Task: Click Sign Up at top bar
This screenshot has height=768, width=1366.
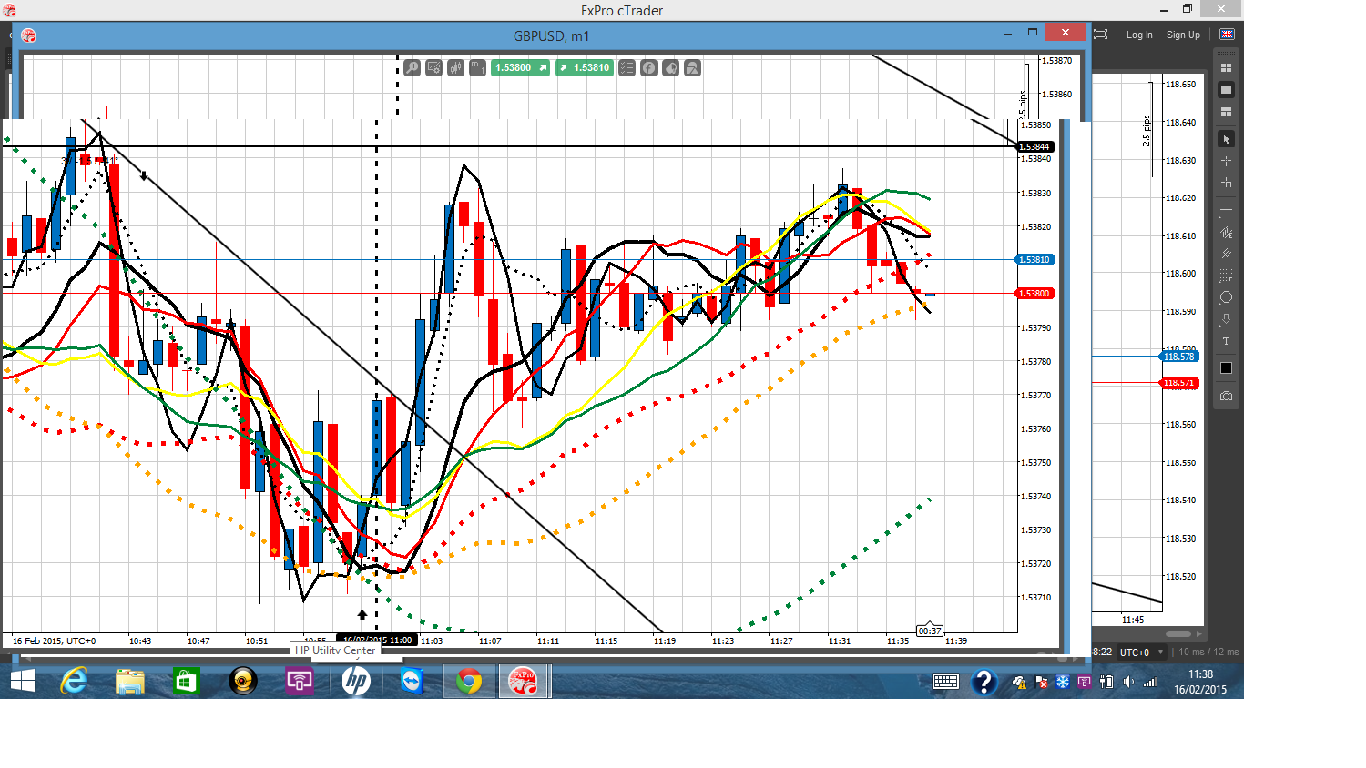Action: click(x=1183, y=35)
